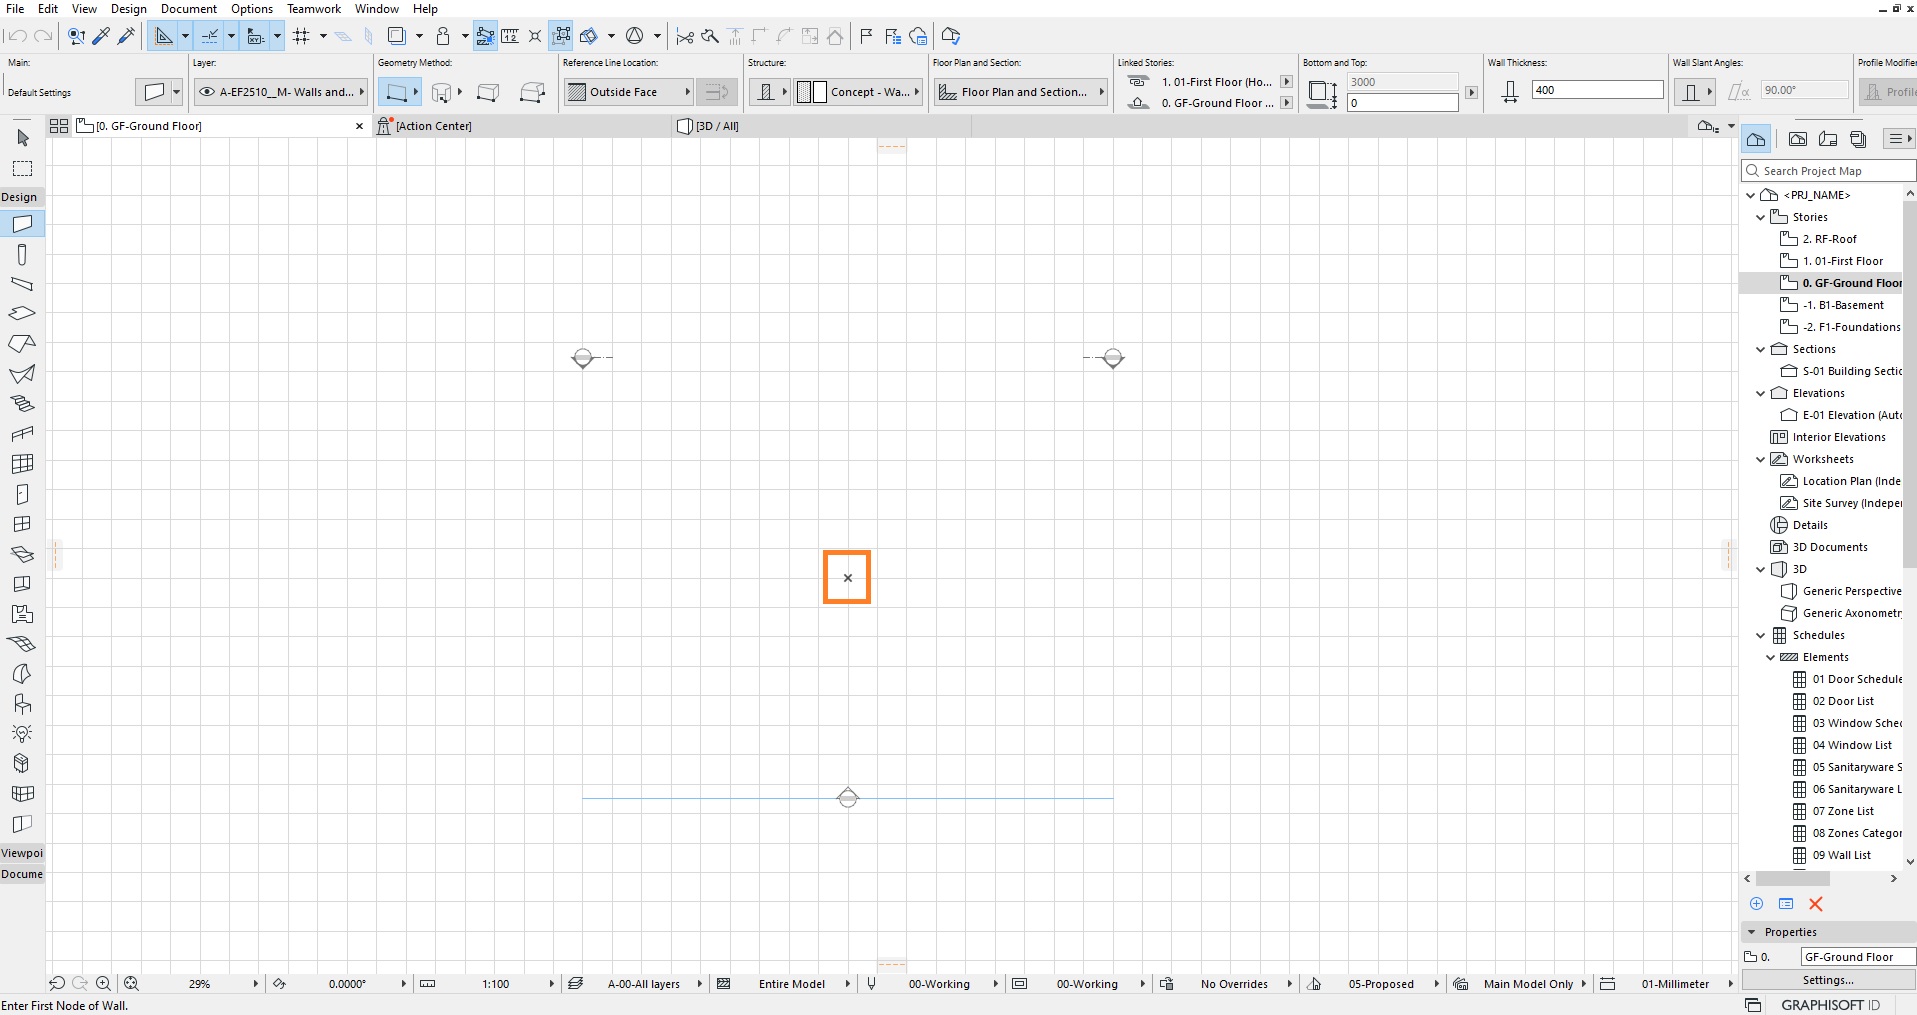Screen dimensions: 1917x1015
Task: Open the Concept wall structure dropdown
Action: pos(858,92)
